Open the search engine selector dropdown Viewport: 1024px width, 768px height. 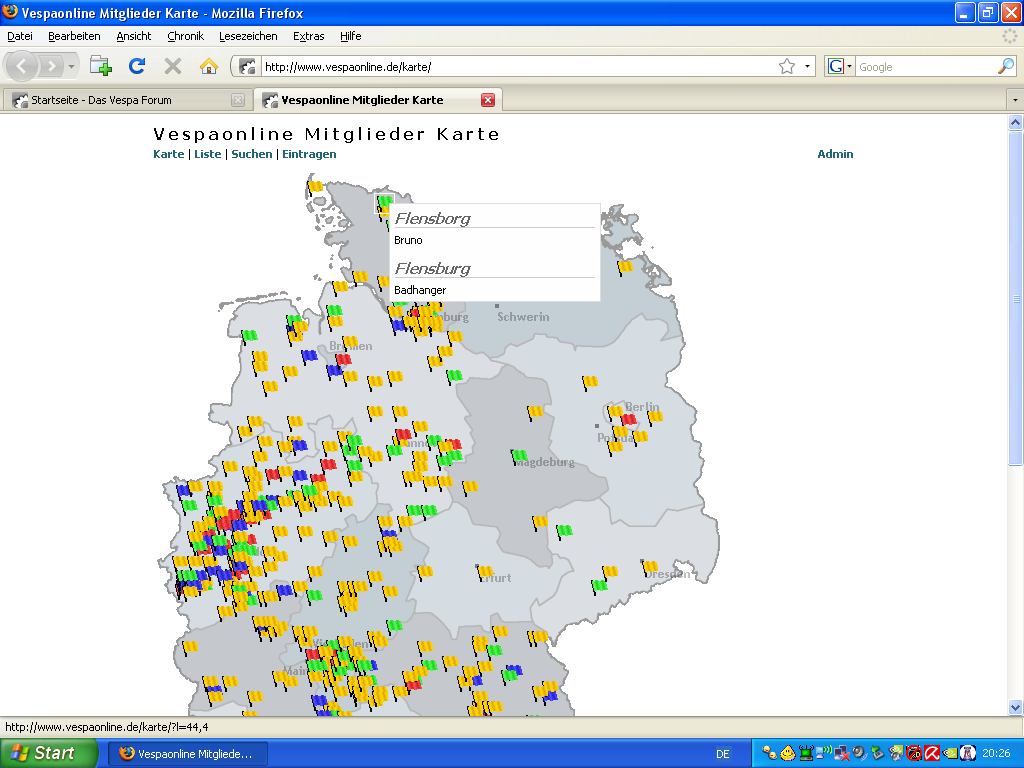click(x=840, y=67)
